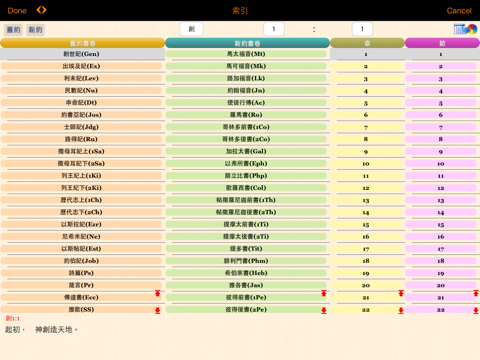Click the 新約書卷 column header
The width and height of the screenshot is (480, 360).
tap(247, 43)
